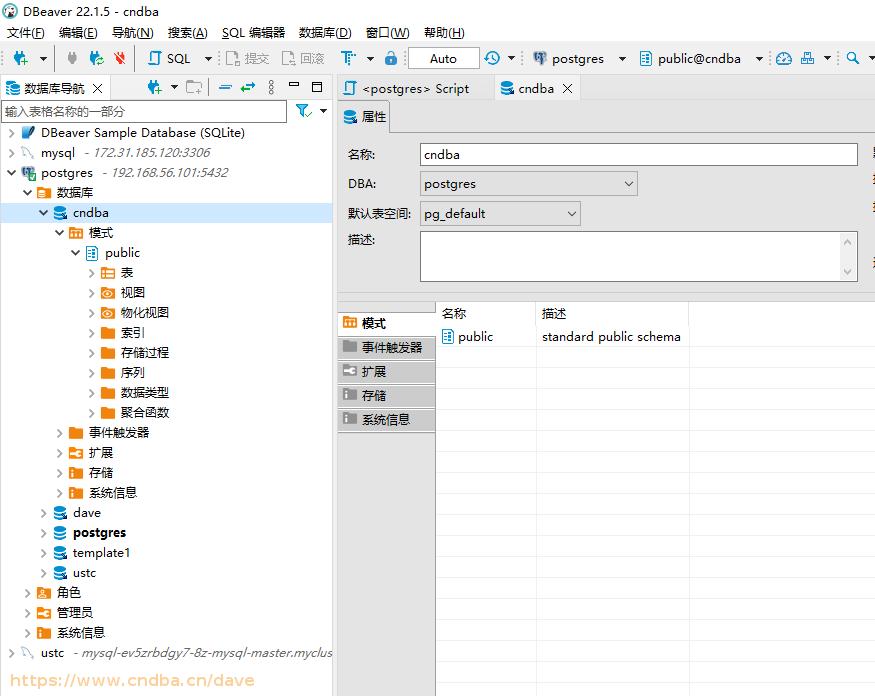Open the SQL 编辑器 menu
The height and width of the screenshot is (696, 875).
[253, 33]
